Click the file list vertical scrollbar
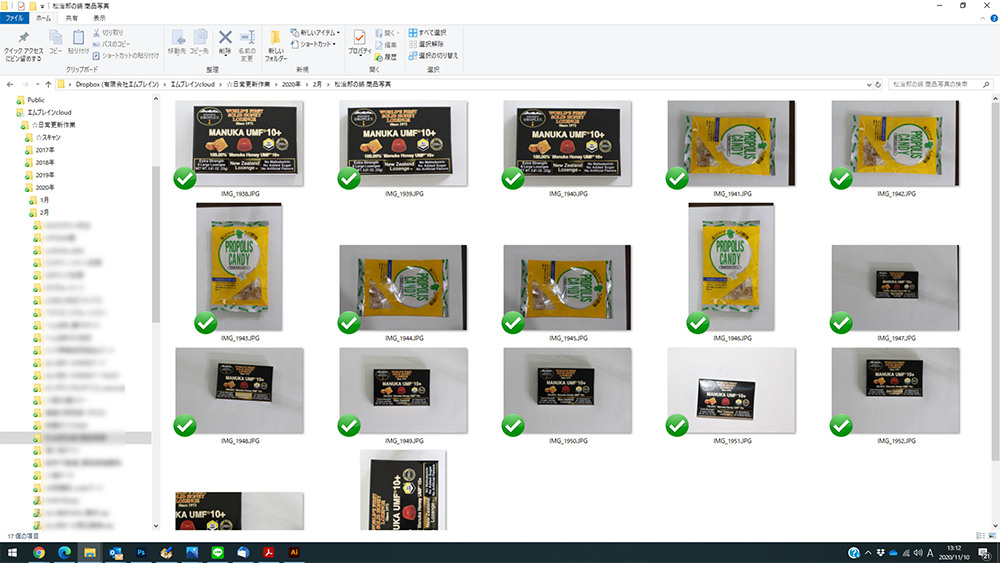This screenshot has width=1000, height=563. (x=995, y=284)
